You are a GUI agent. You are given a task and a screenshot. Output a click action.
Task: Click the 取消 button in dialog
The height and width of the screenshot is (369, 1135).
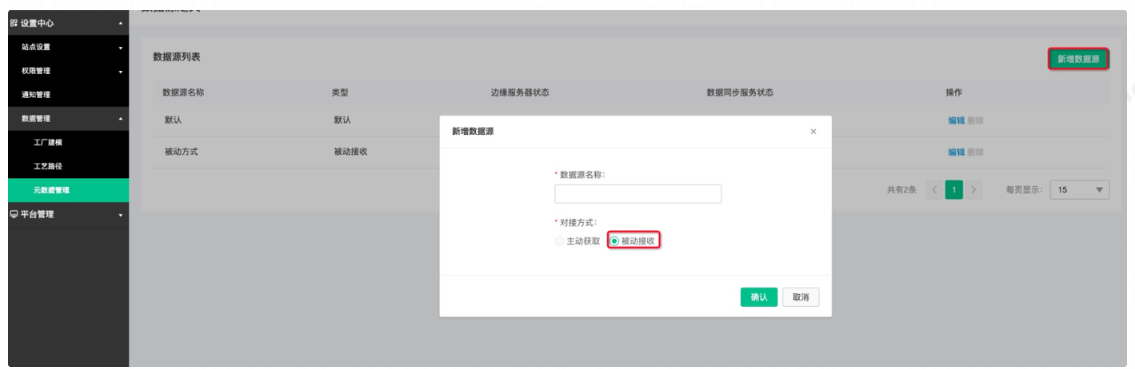(x=801, y=297)
